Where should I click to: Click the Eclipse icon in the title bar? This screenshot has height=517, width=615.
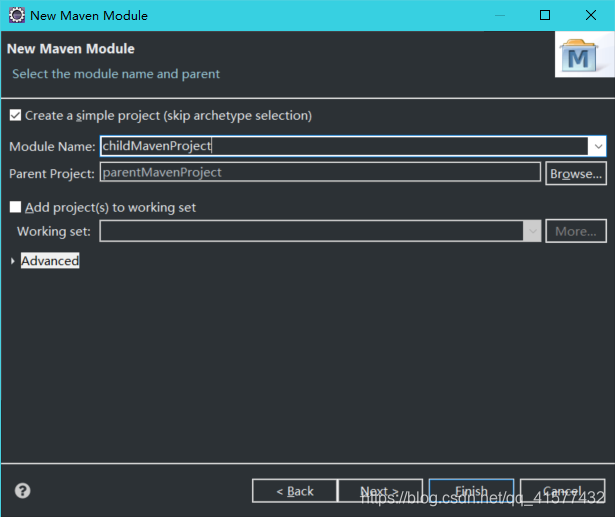click(x=17, y=15)
